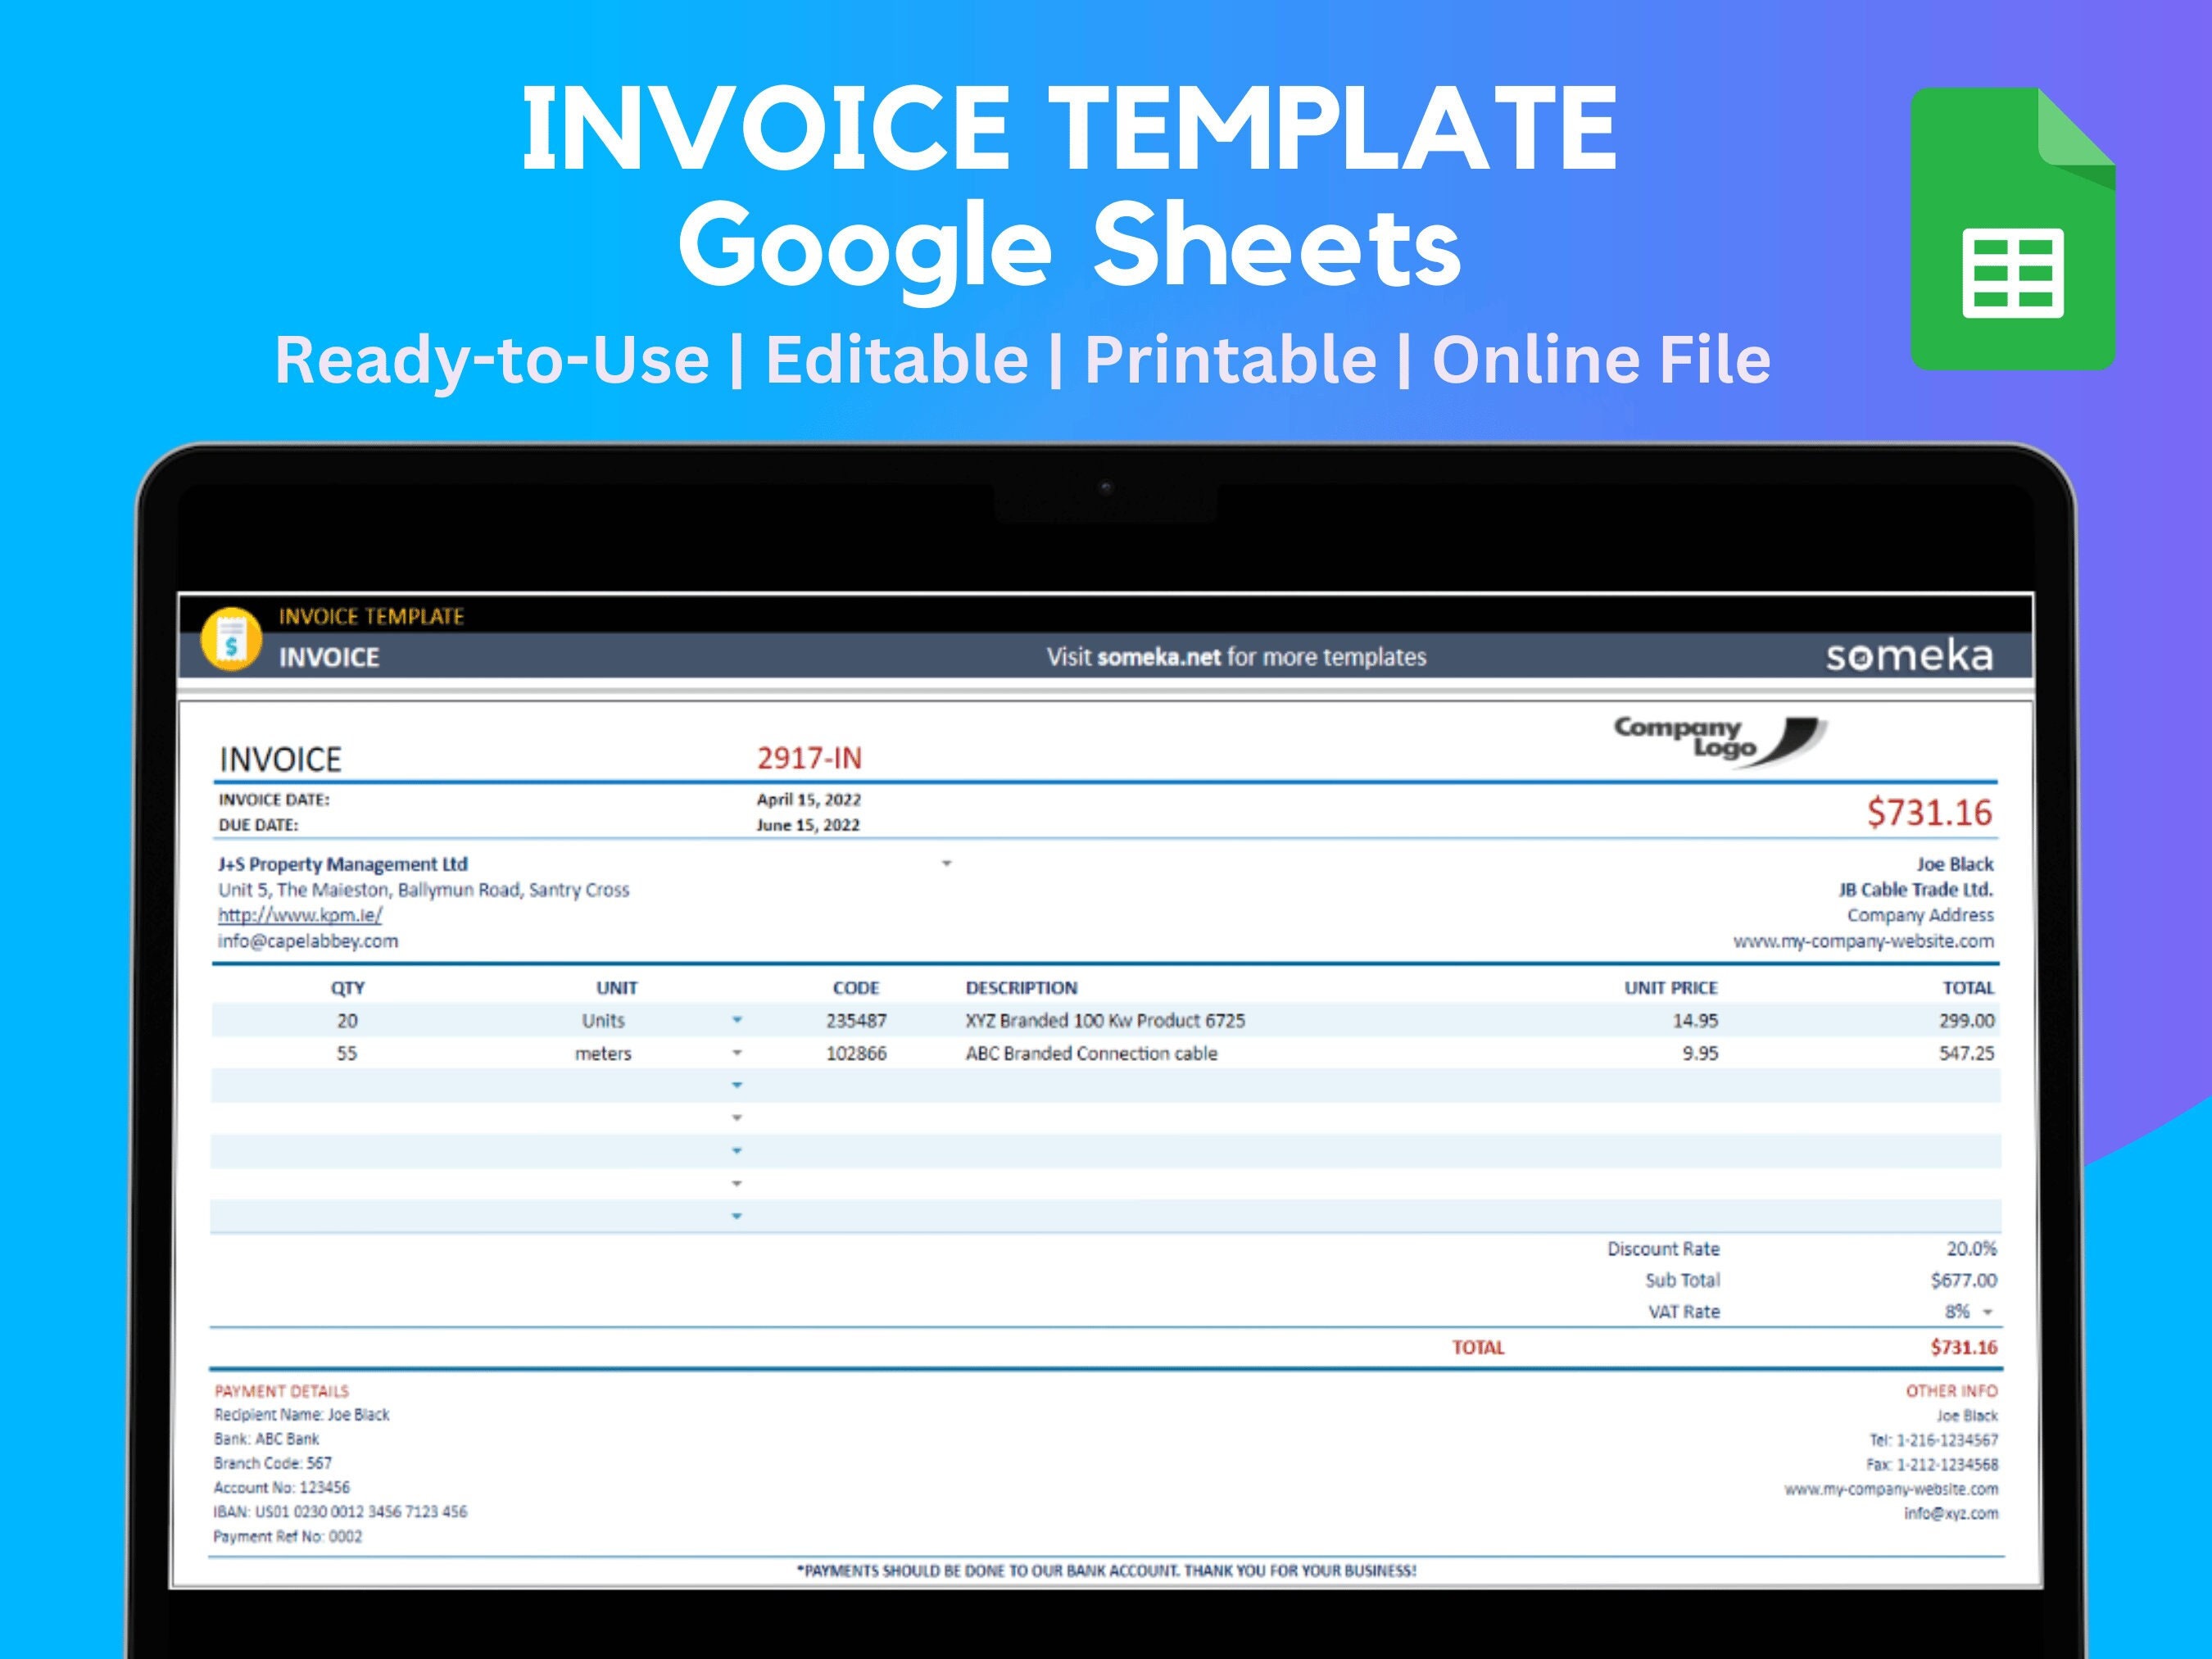The image size is (2212, 1659).
Task: Click JB Cable Trade Ltd. text
Action: click(1916, 890)
